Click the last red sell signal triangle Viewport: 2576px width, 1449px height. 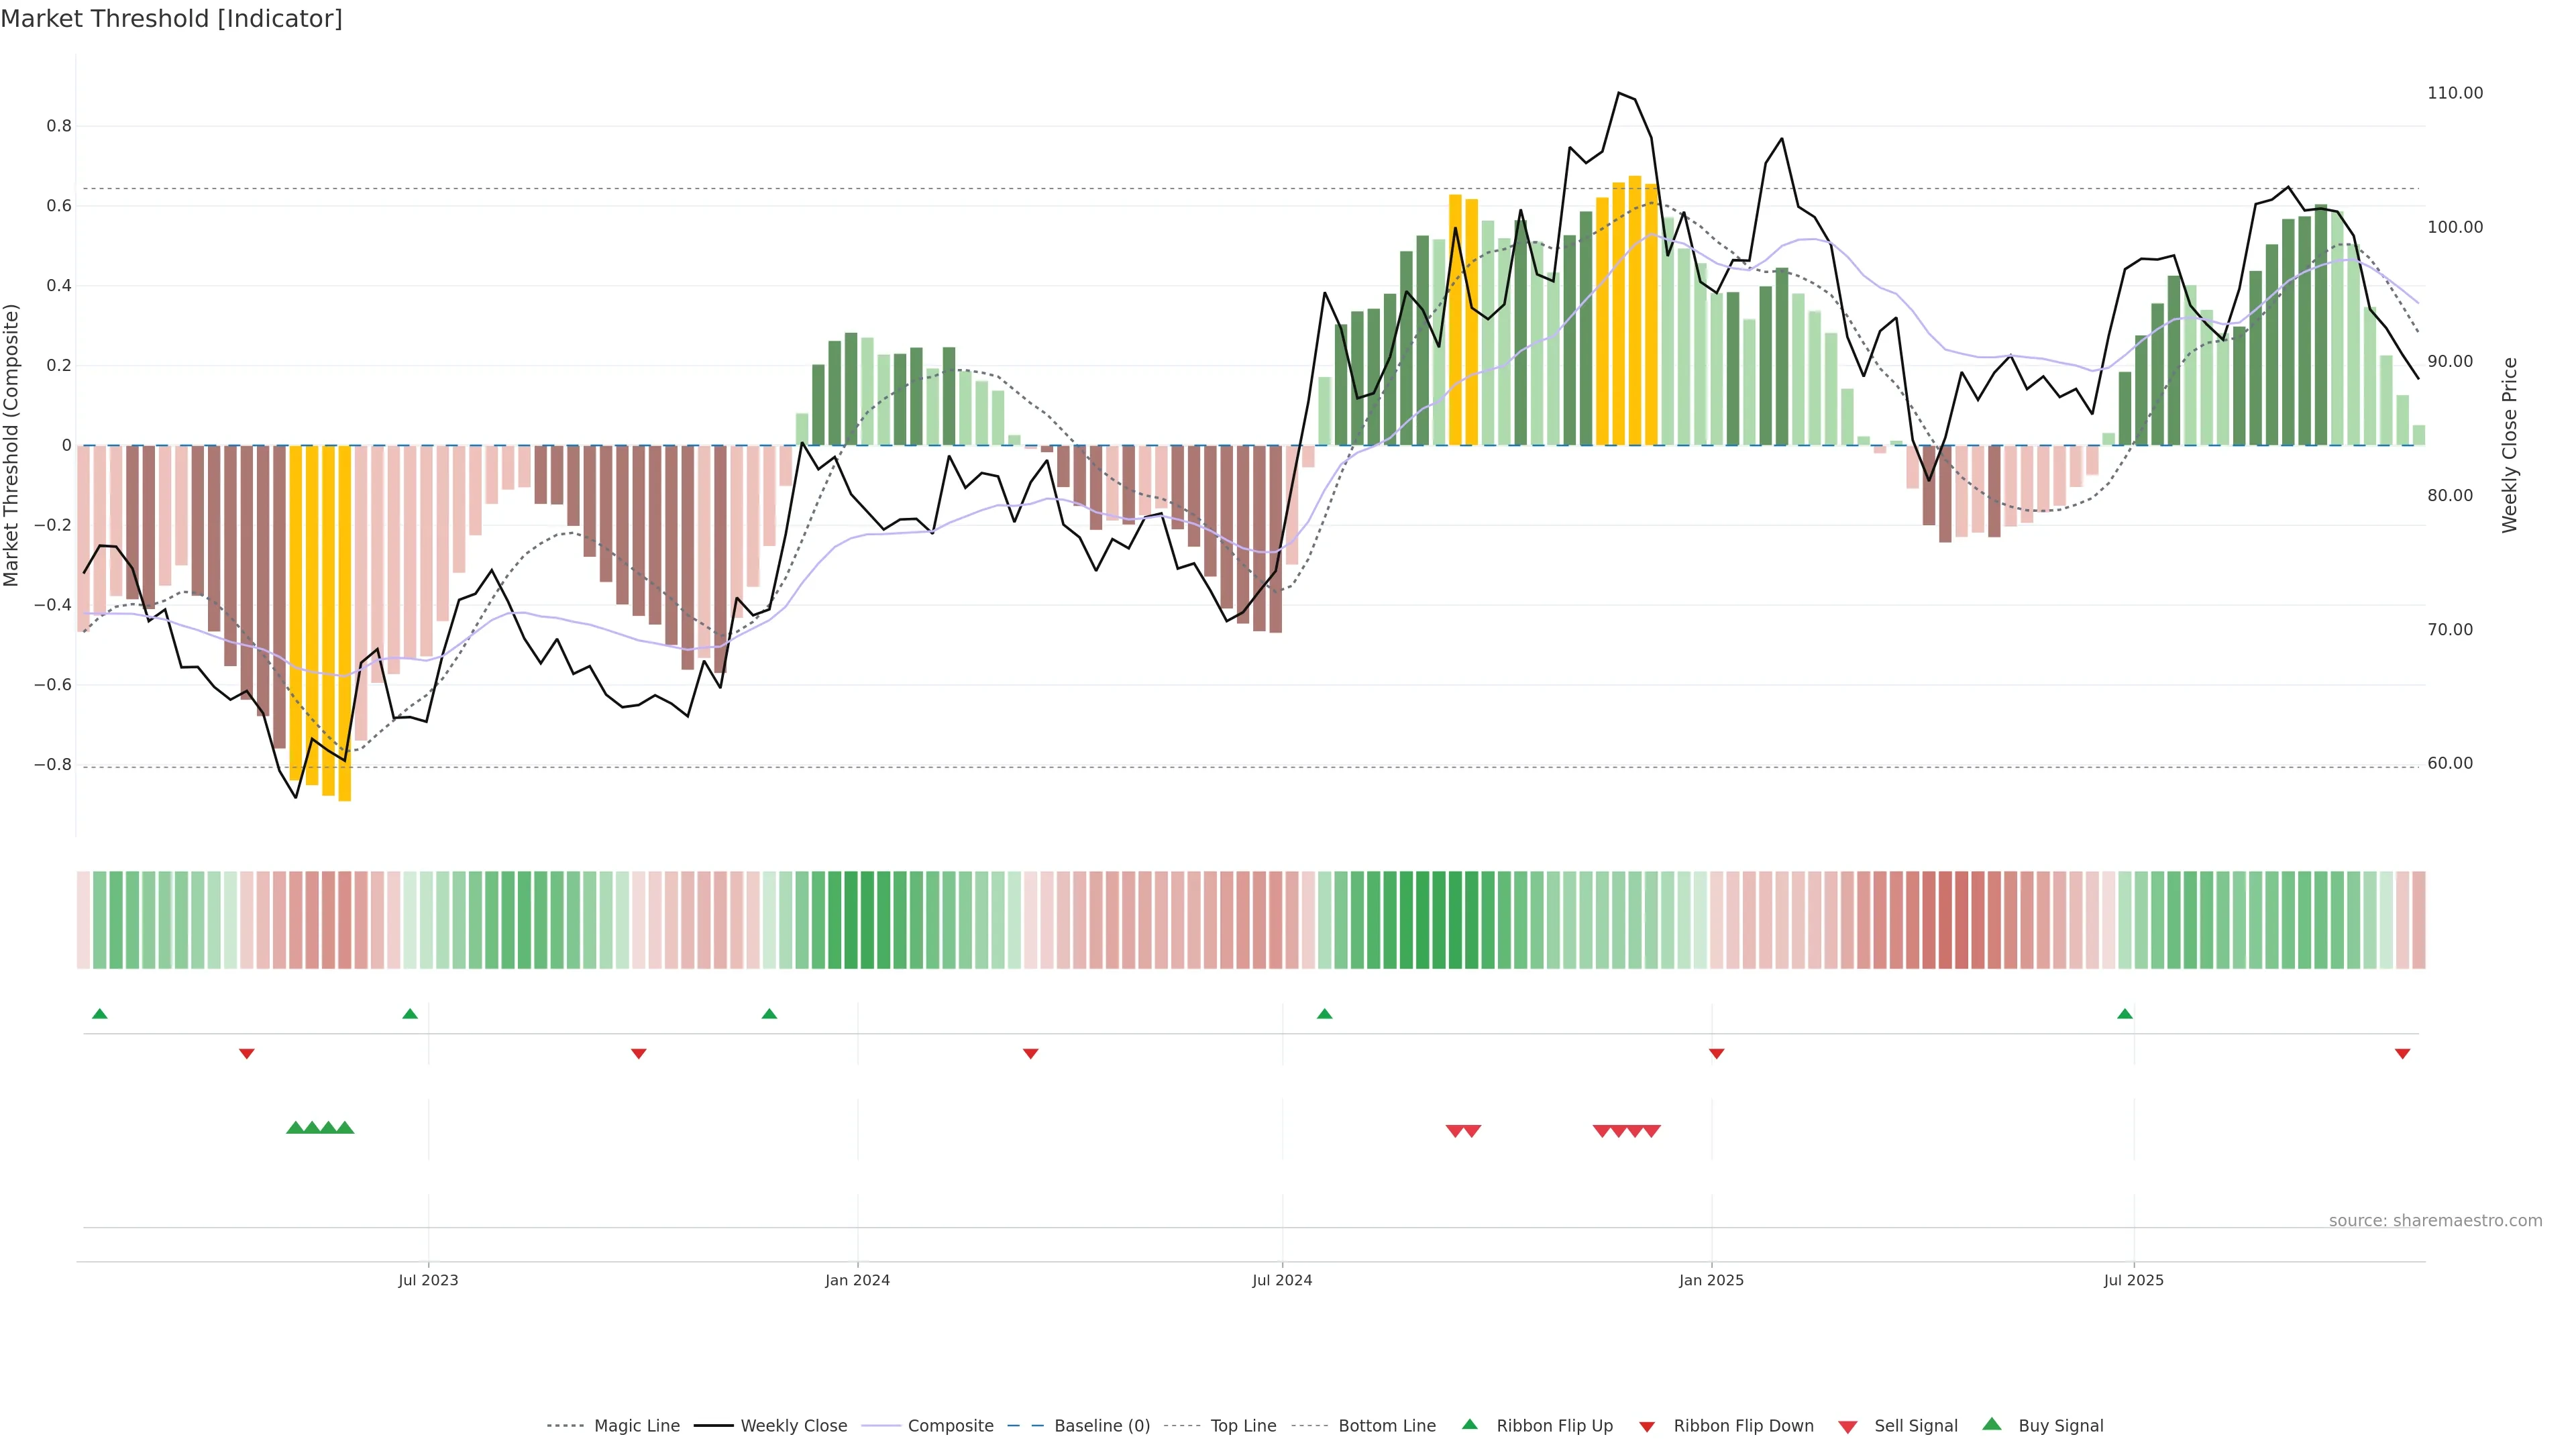1651,1131
